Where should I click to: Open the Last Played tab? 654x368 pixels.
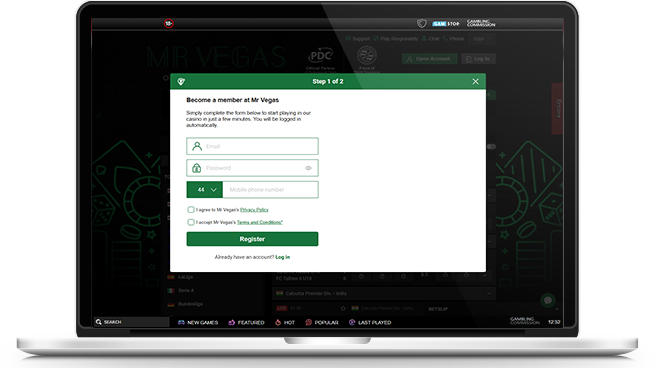point(370,323)
